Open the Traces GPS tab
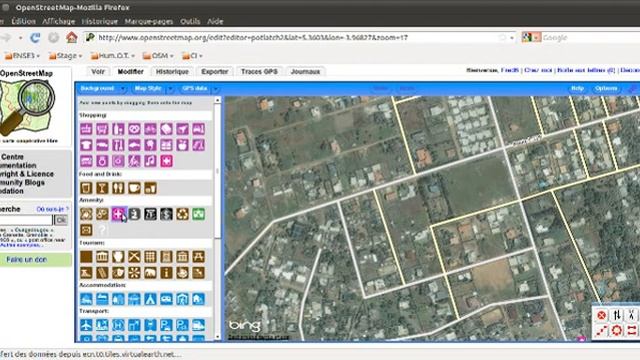The image size is (640, 360). pos(259,71)
